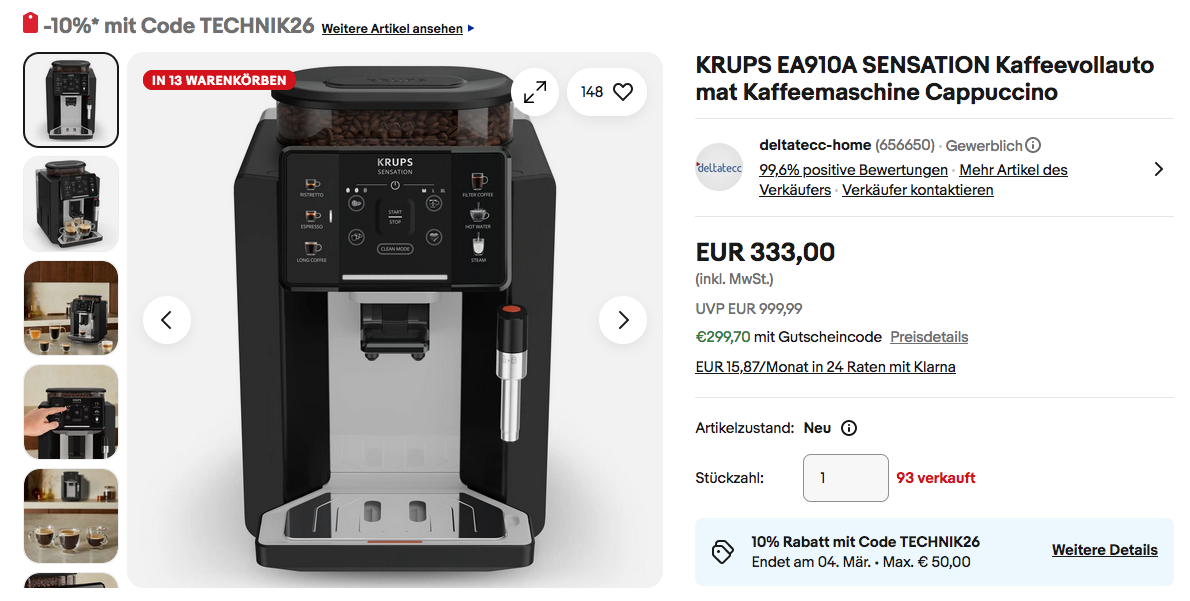Click the coupon tag icon in discount banner
1190x601 pixels.
[x=722, y=552]
